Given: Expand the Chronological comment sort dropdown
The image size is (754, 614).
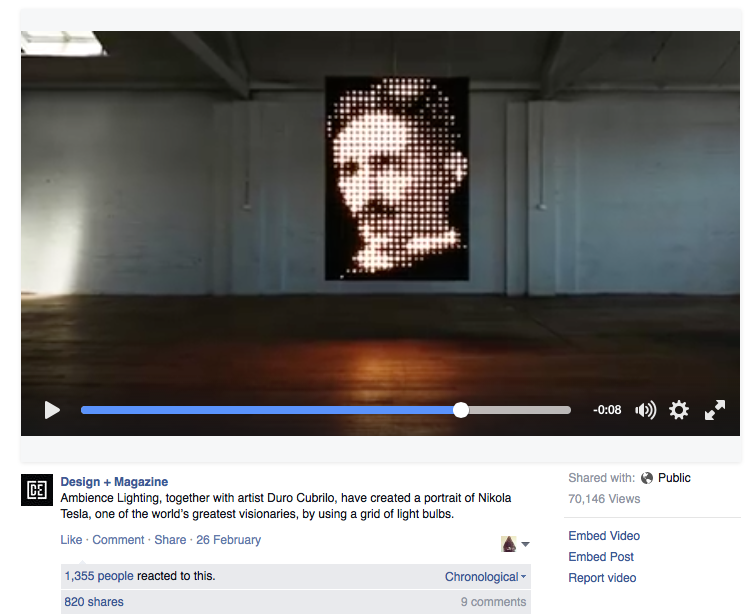Looking at the screenshot, I should (x=485, y=577).
